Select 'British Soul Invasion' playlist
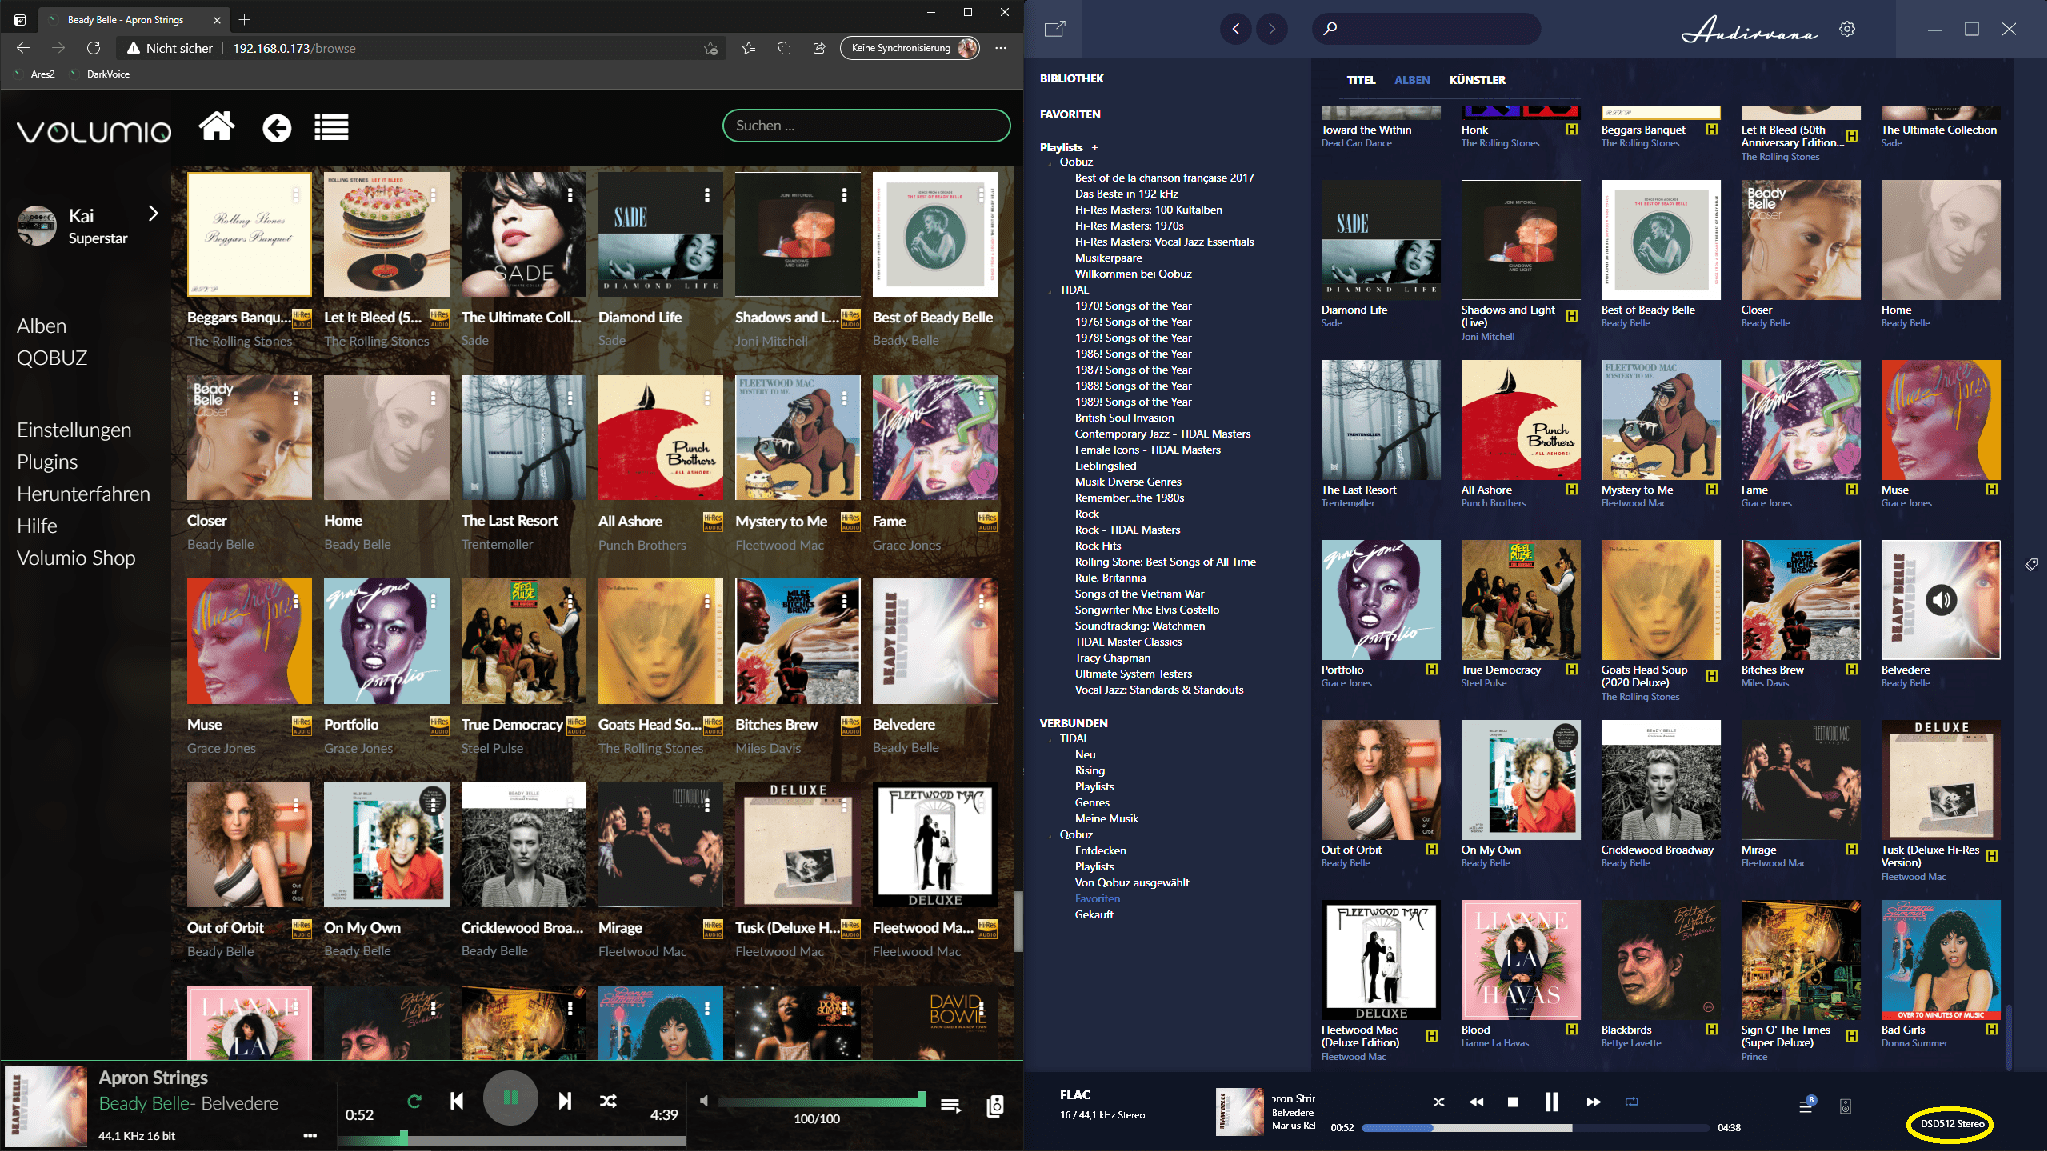The image size is (2047, 1151). (x=1124, y=418)
